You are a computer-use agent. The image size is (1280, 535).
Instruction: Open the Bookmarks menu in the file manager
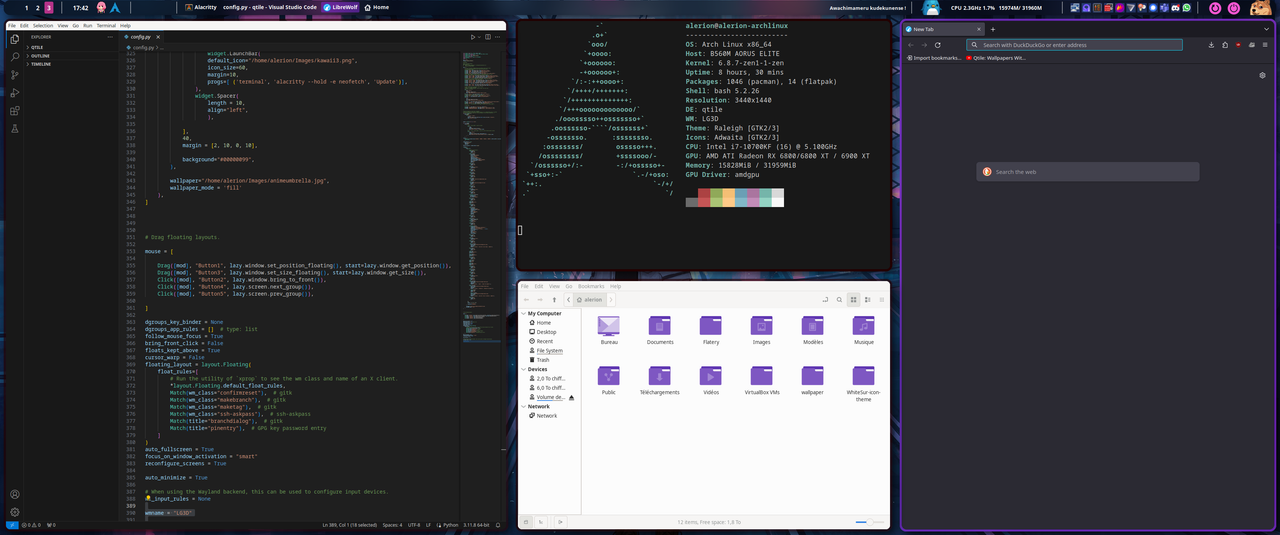point(591,286)
